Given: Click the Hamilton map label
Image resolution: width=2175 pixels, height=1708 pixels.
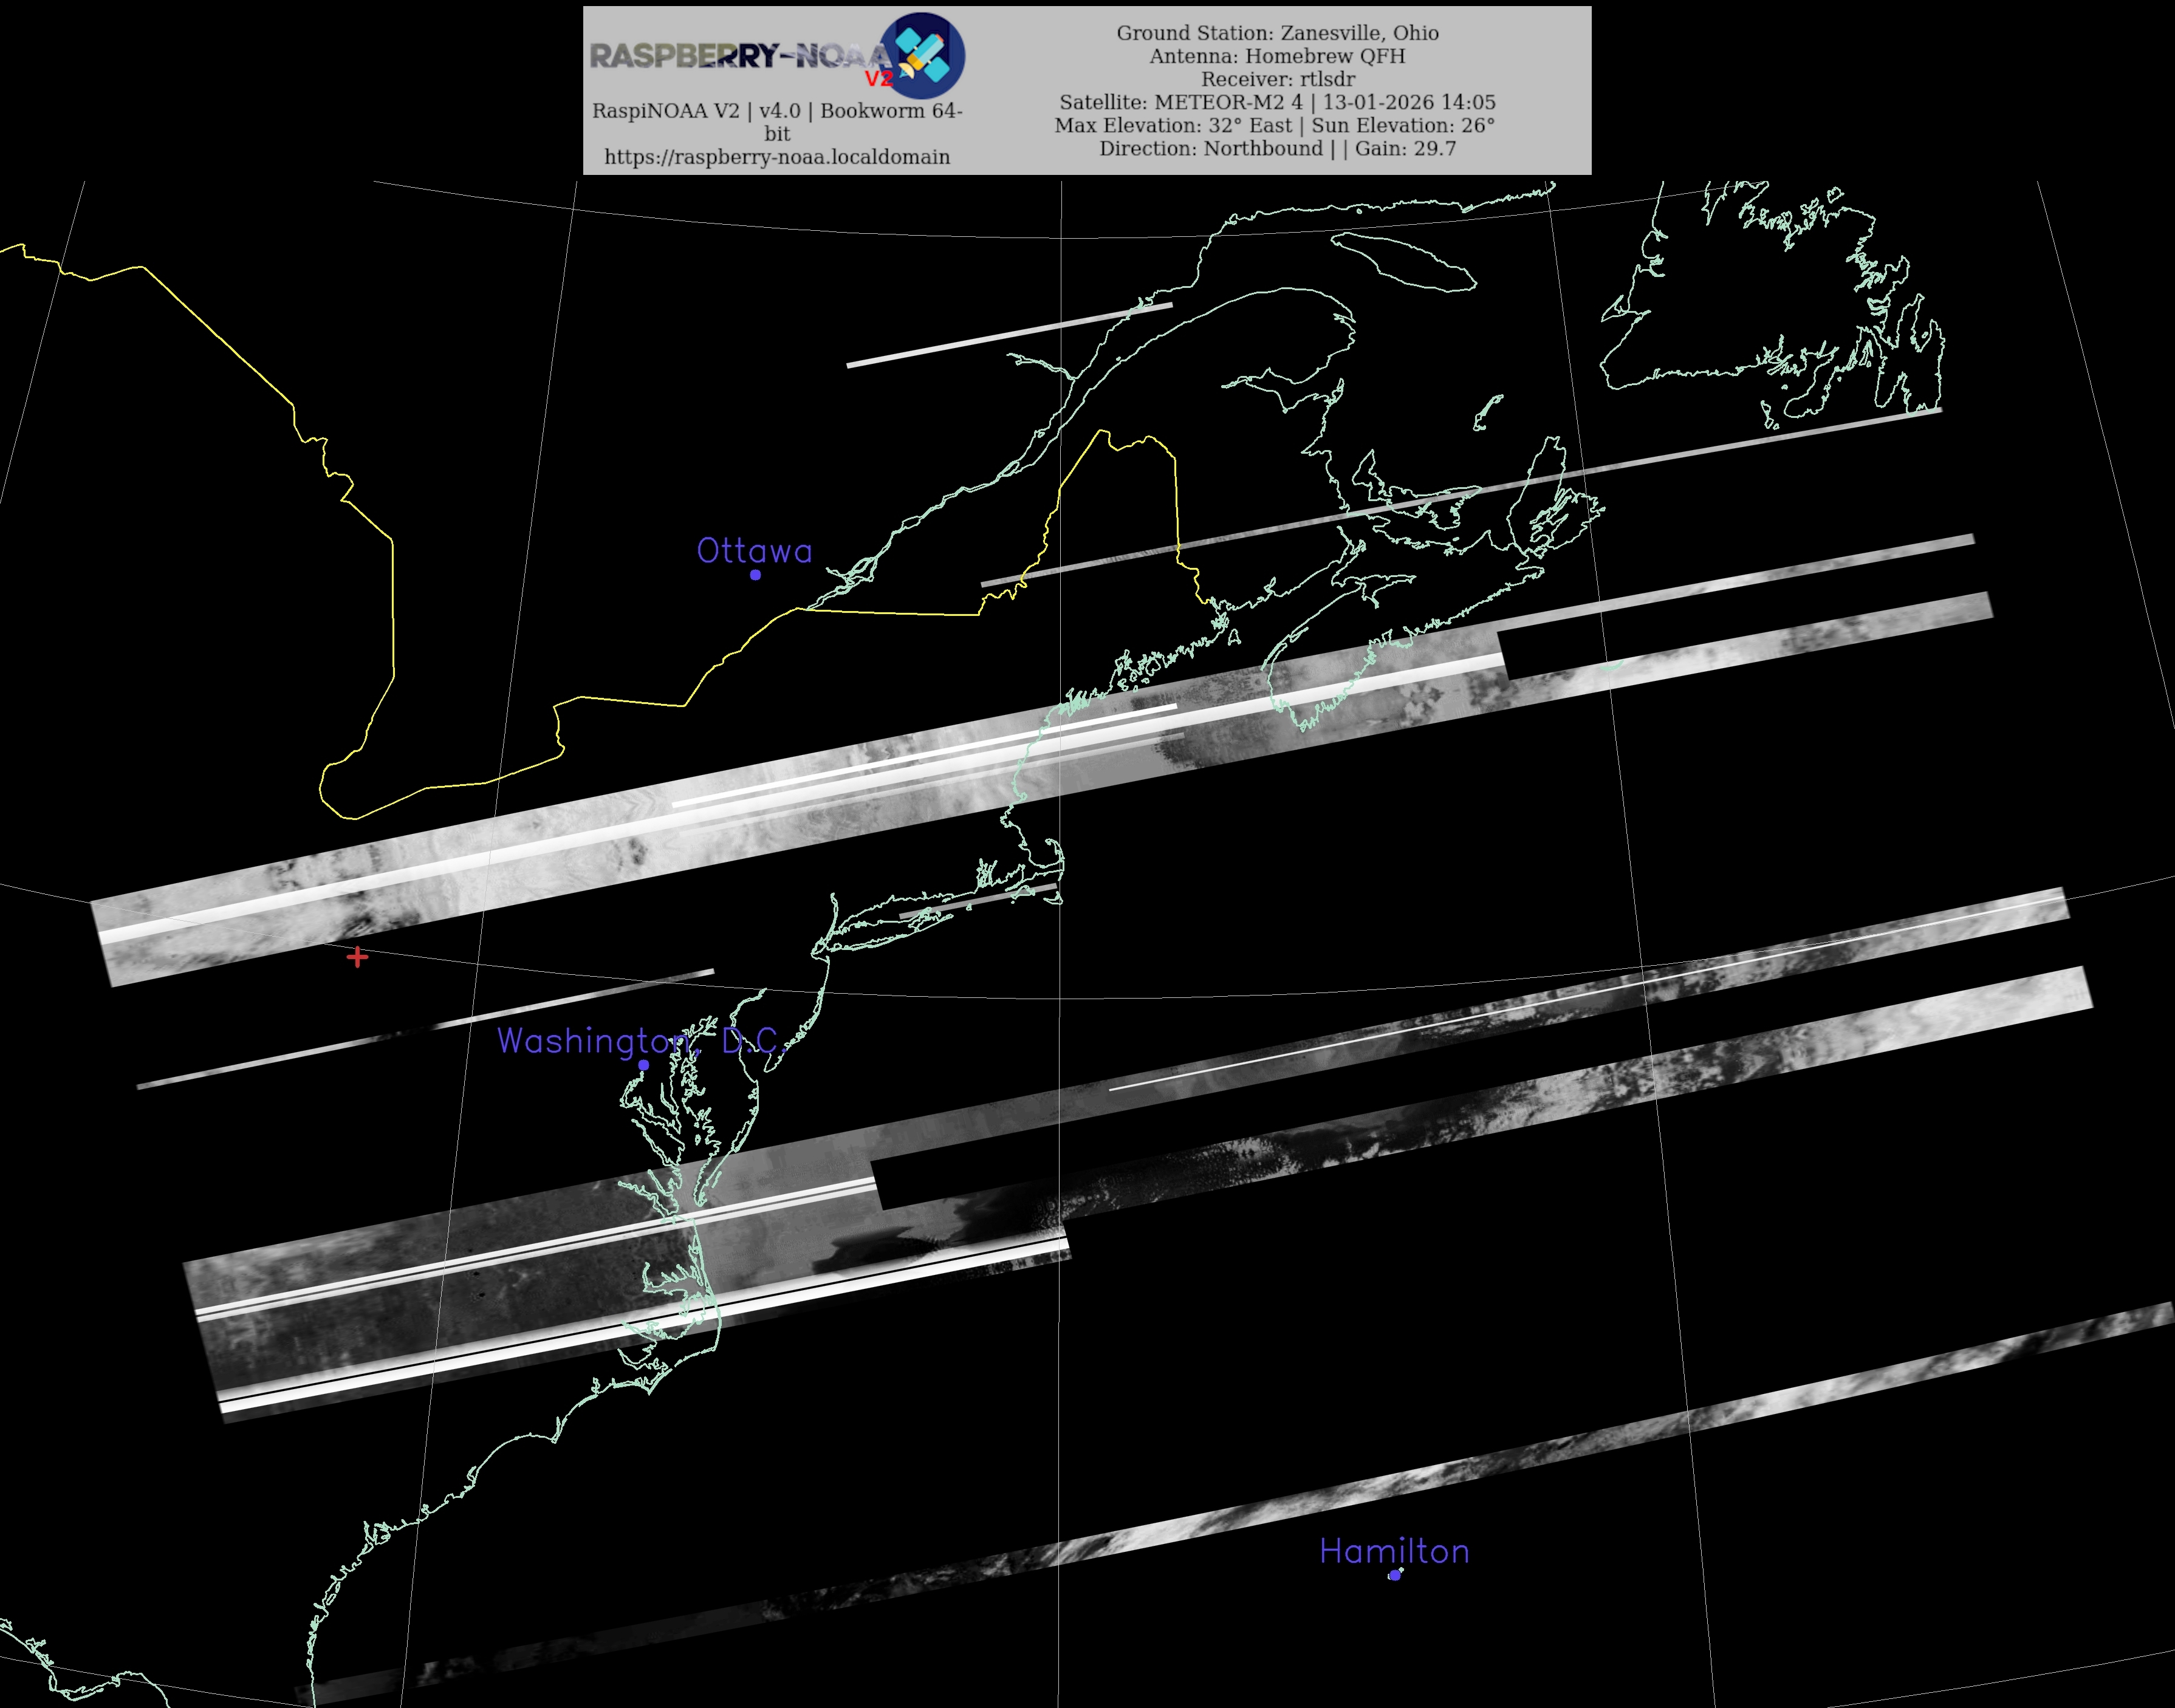Looking at the screenshot, I should (1394, 1551).
